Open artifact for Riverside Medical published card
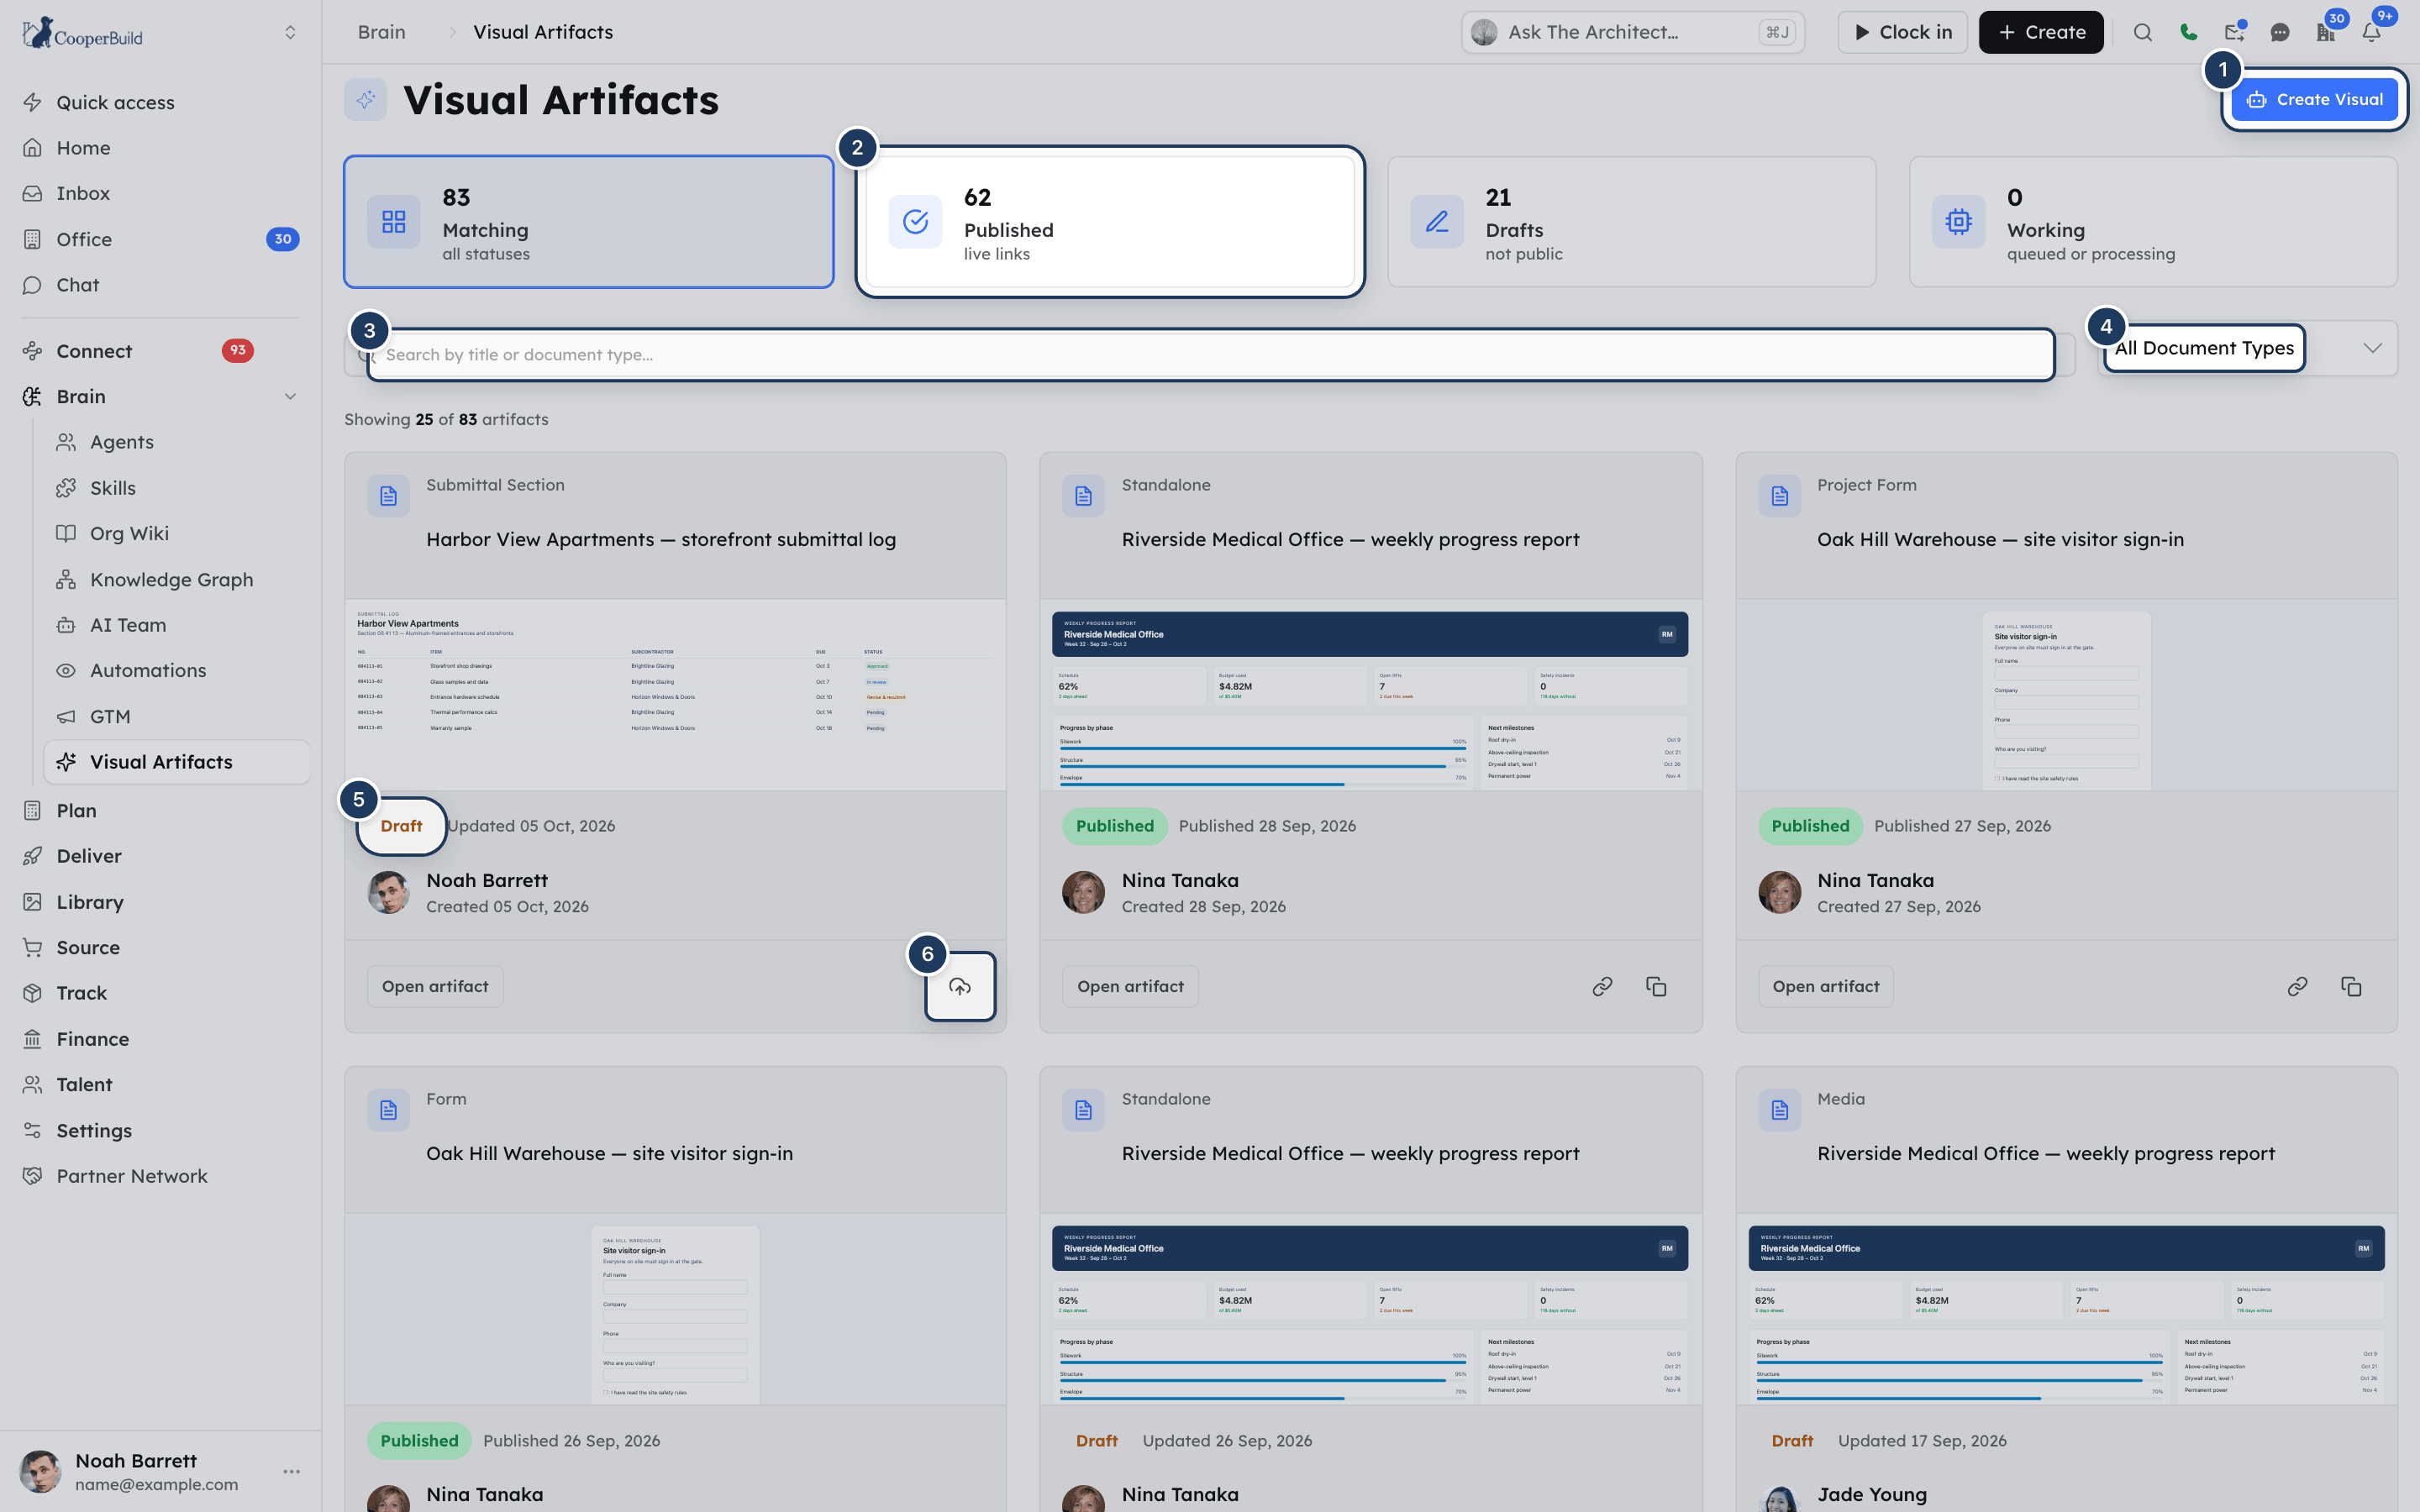Screen dimensions: 2420x1512 coord(1130,986)
